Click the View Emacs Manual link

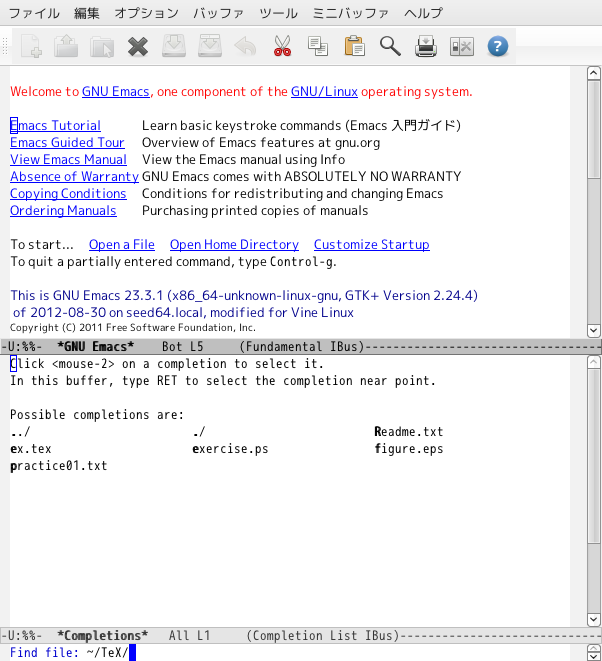click(68, 159)
